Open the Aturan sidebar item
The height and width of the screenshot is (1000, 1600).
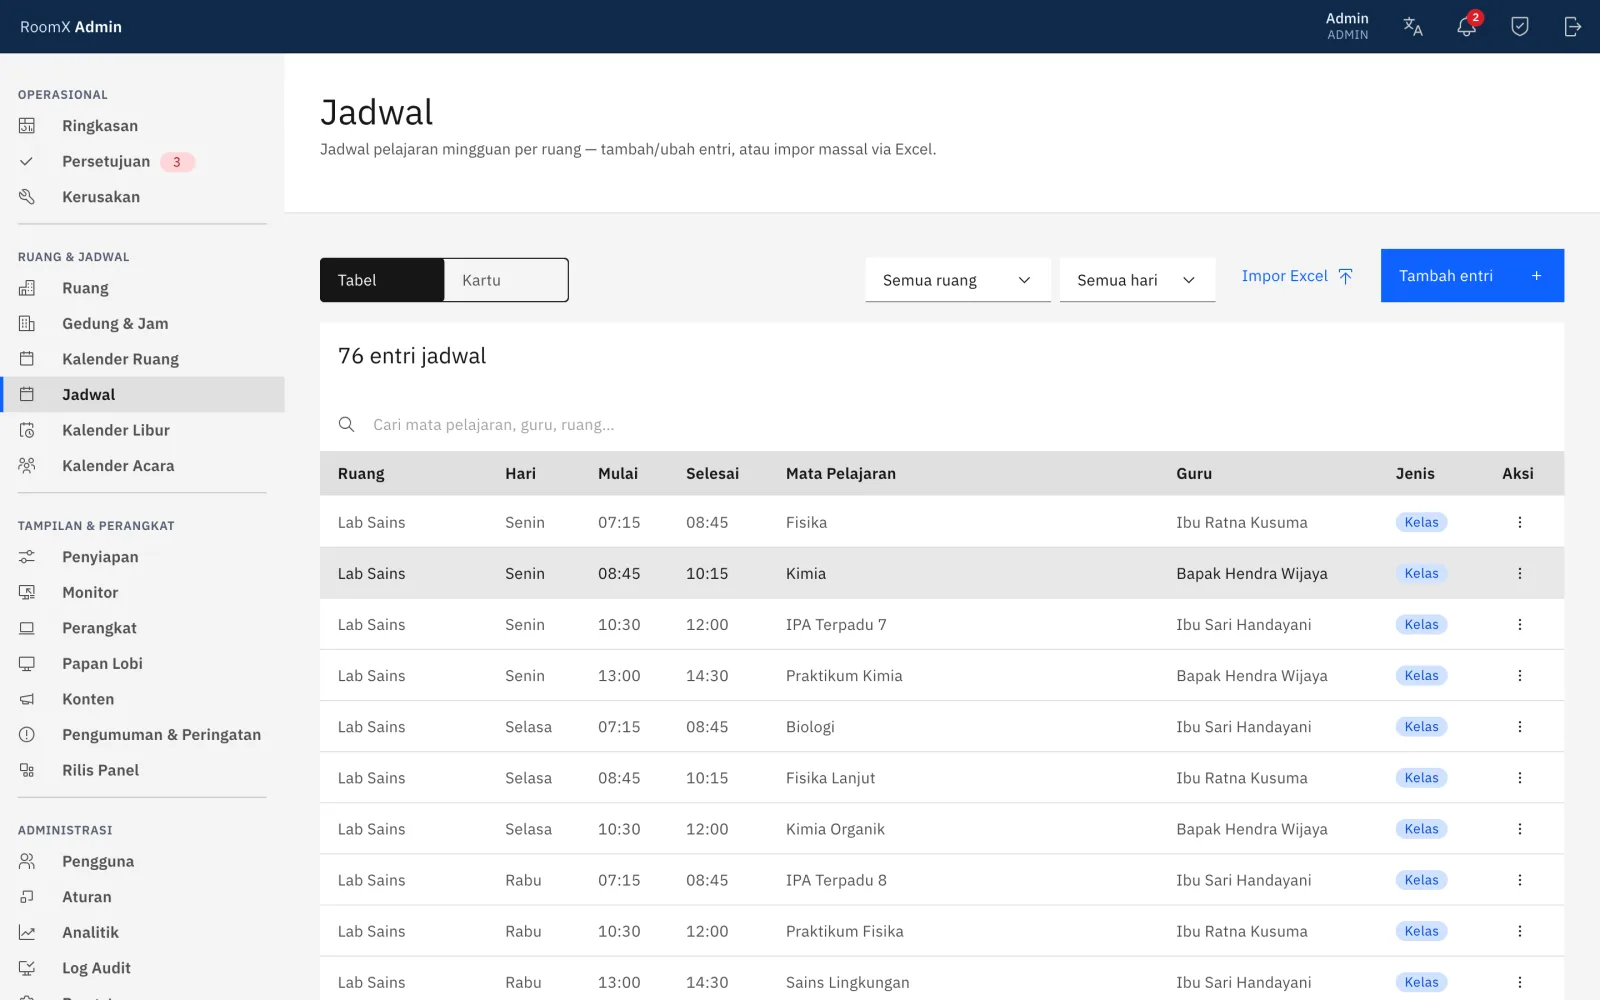[x=142, y=897]
